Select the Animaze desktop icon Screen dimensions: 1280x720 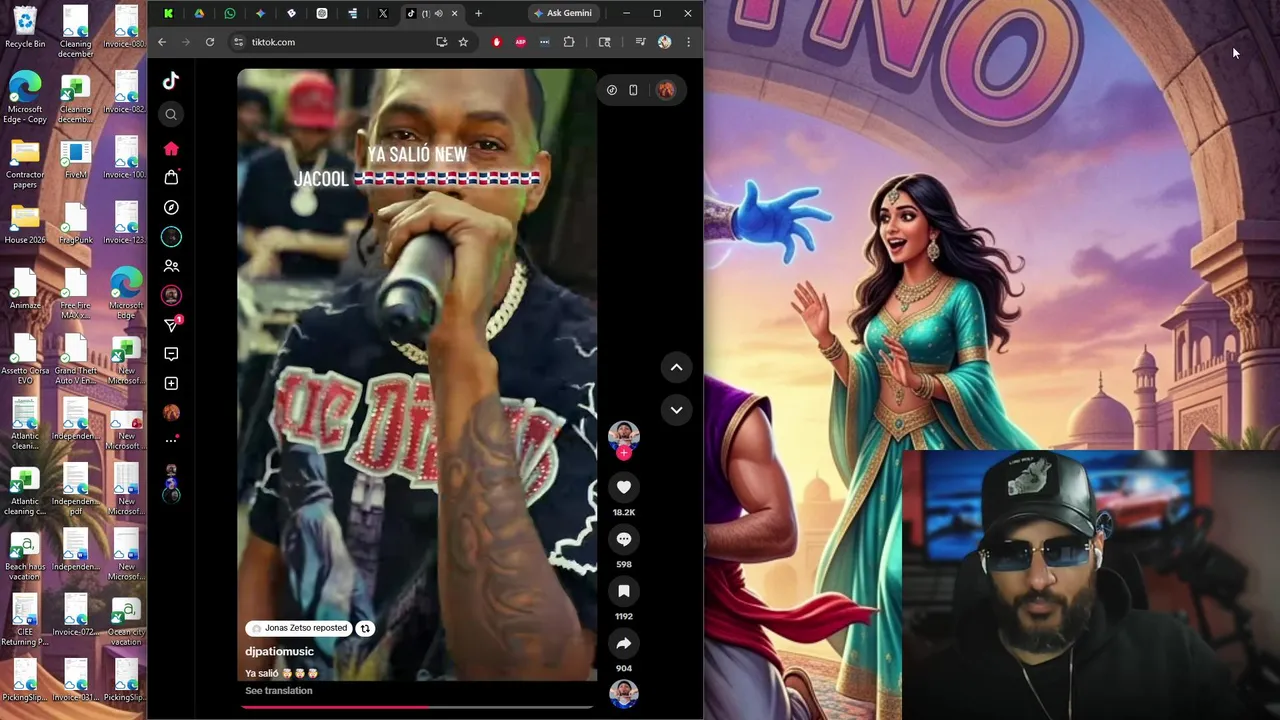coord(25,290)
